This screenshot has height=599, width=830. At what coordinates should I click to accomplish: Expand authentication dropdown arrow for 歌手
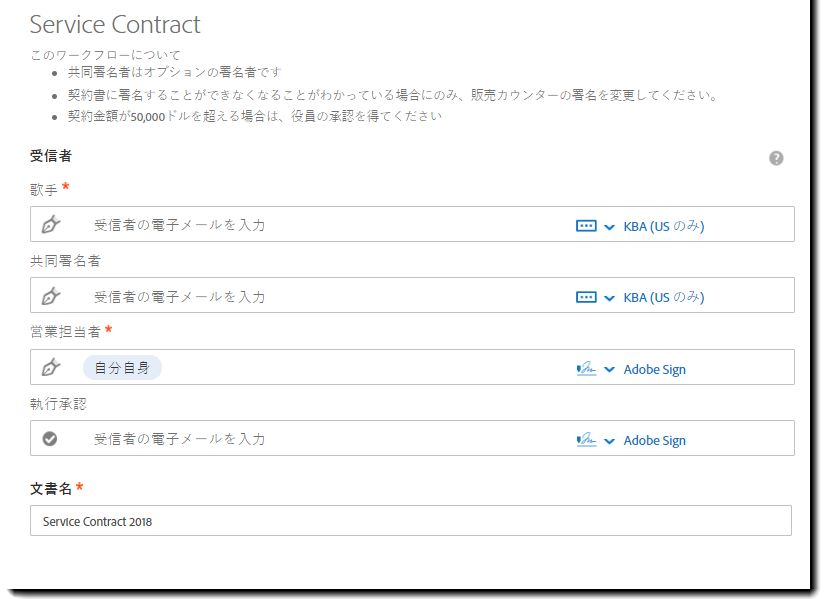pyautogui.click(x=609, y=227)
